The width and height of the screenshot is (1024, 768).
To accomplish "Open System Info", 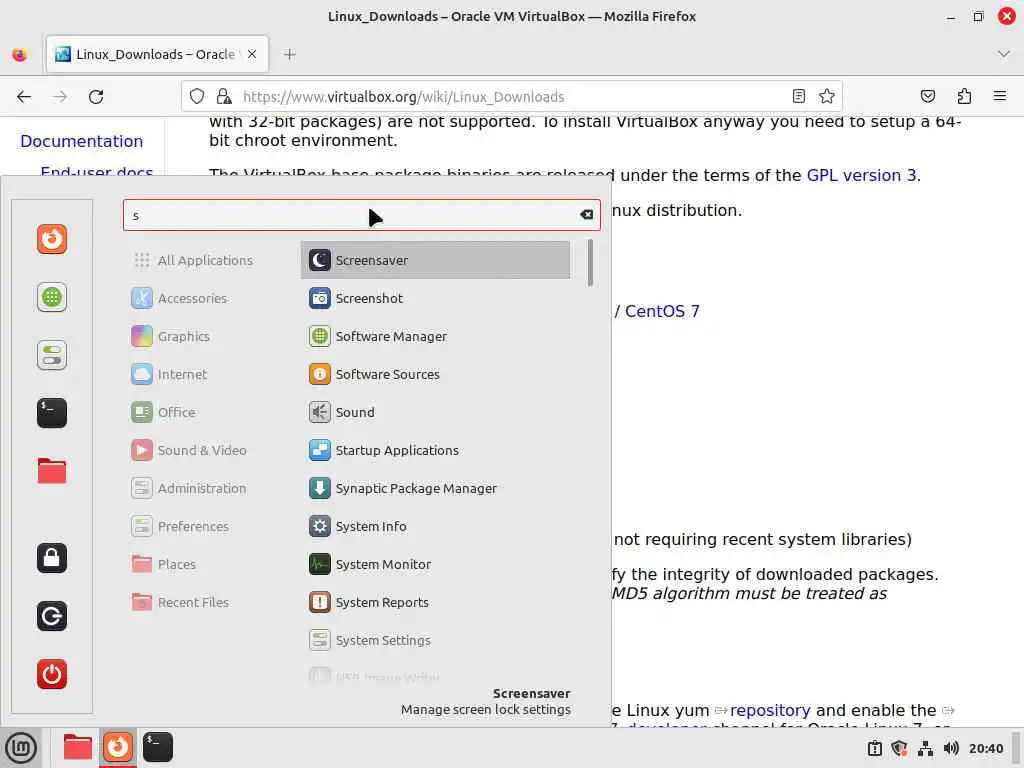I will click(435, 526).
